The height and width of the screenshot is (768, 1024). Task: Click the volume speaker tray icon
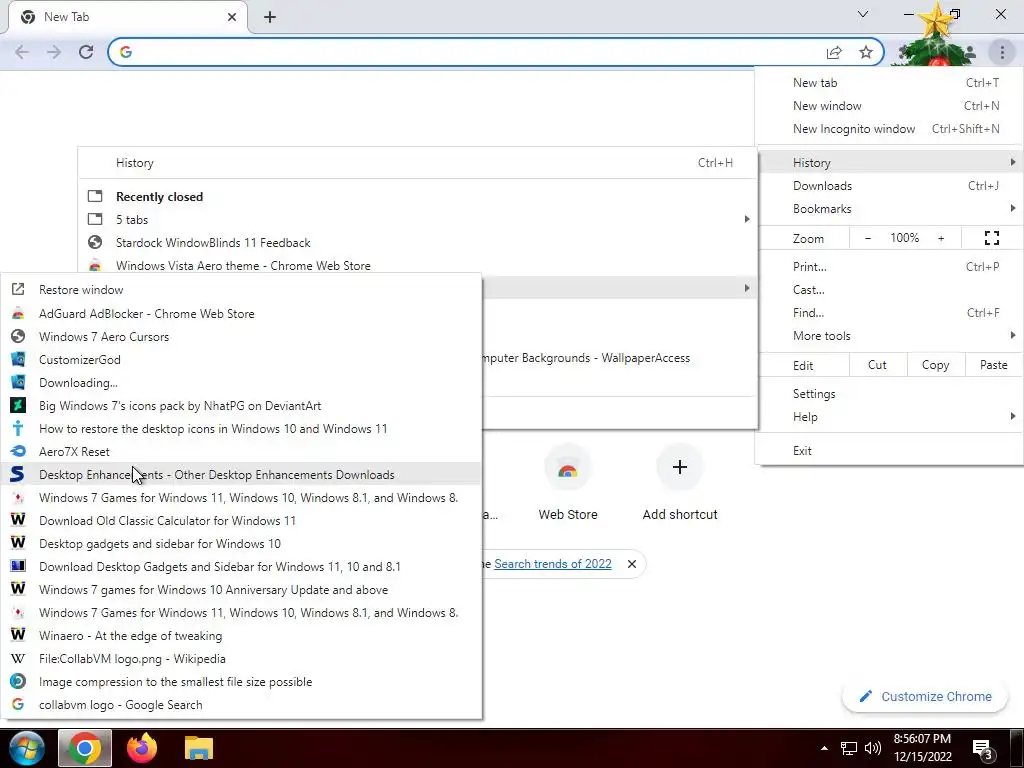(872, 748)
